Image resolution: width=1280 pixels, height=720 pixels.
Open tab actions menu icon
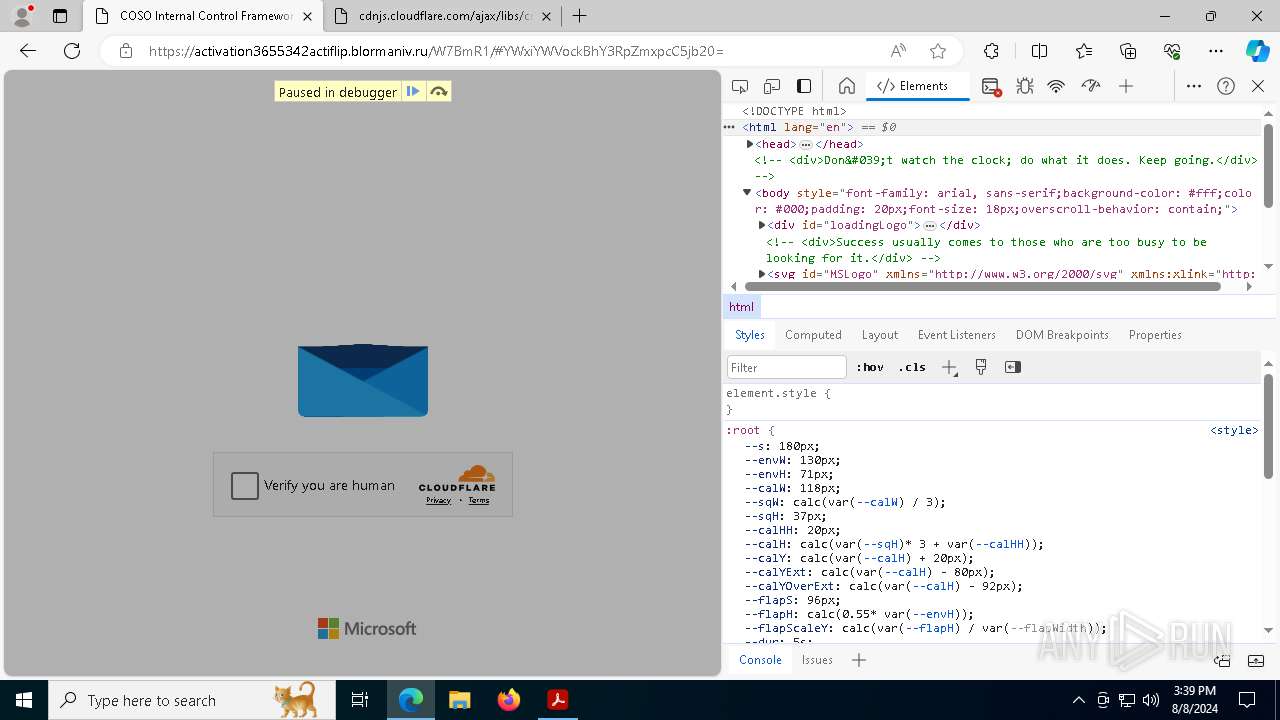click(x=60, y=16)
